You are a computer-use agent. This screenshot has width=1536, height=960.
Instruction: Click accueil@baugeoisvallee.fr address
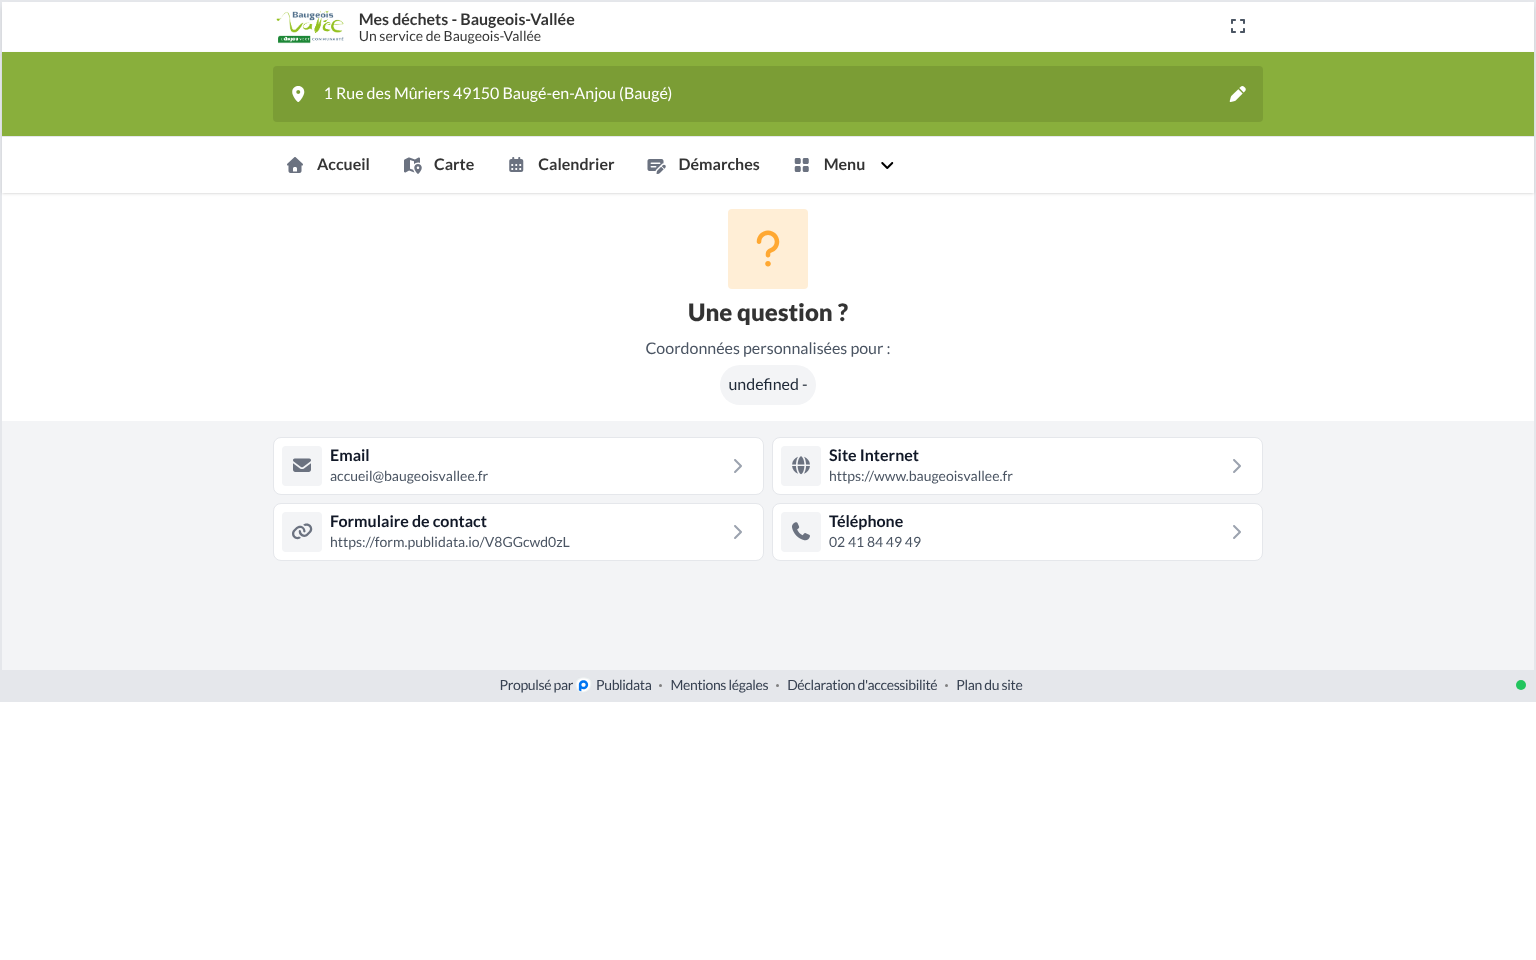(x=409, y=476)
